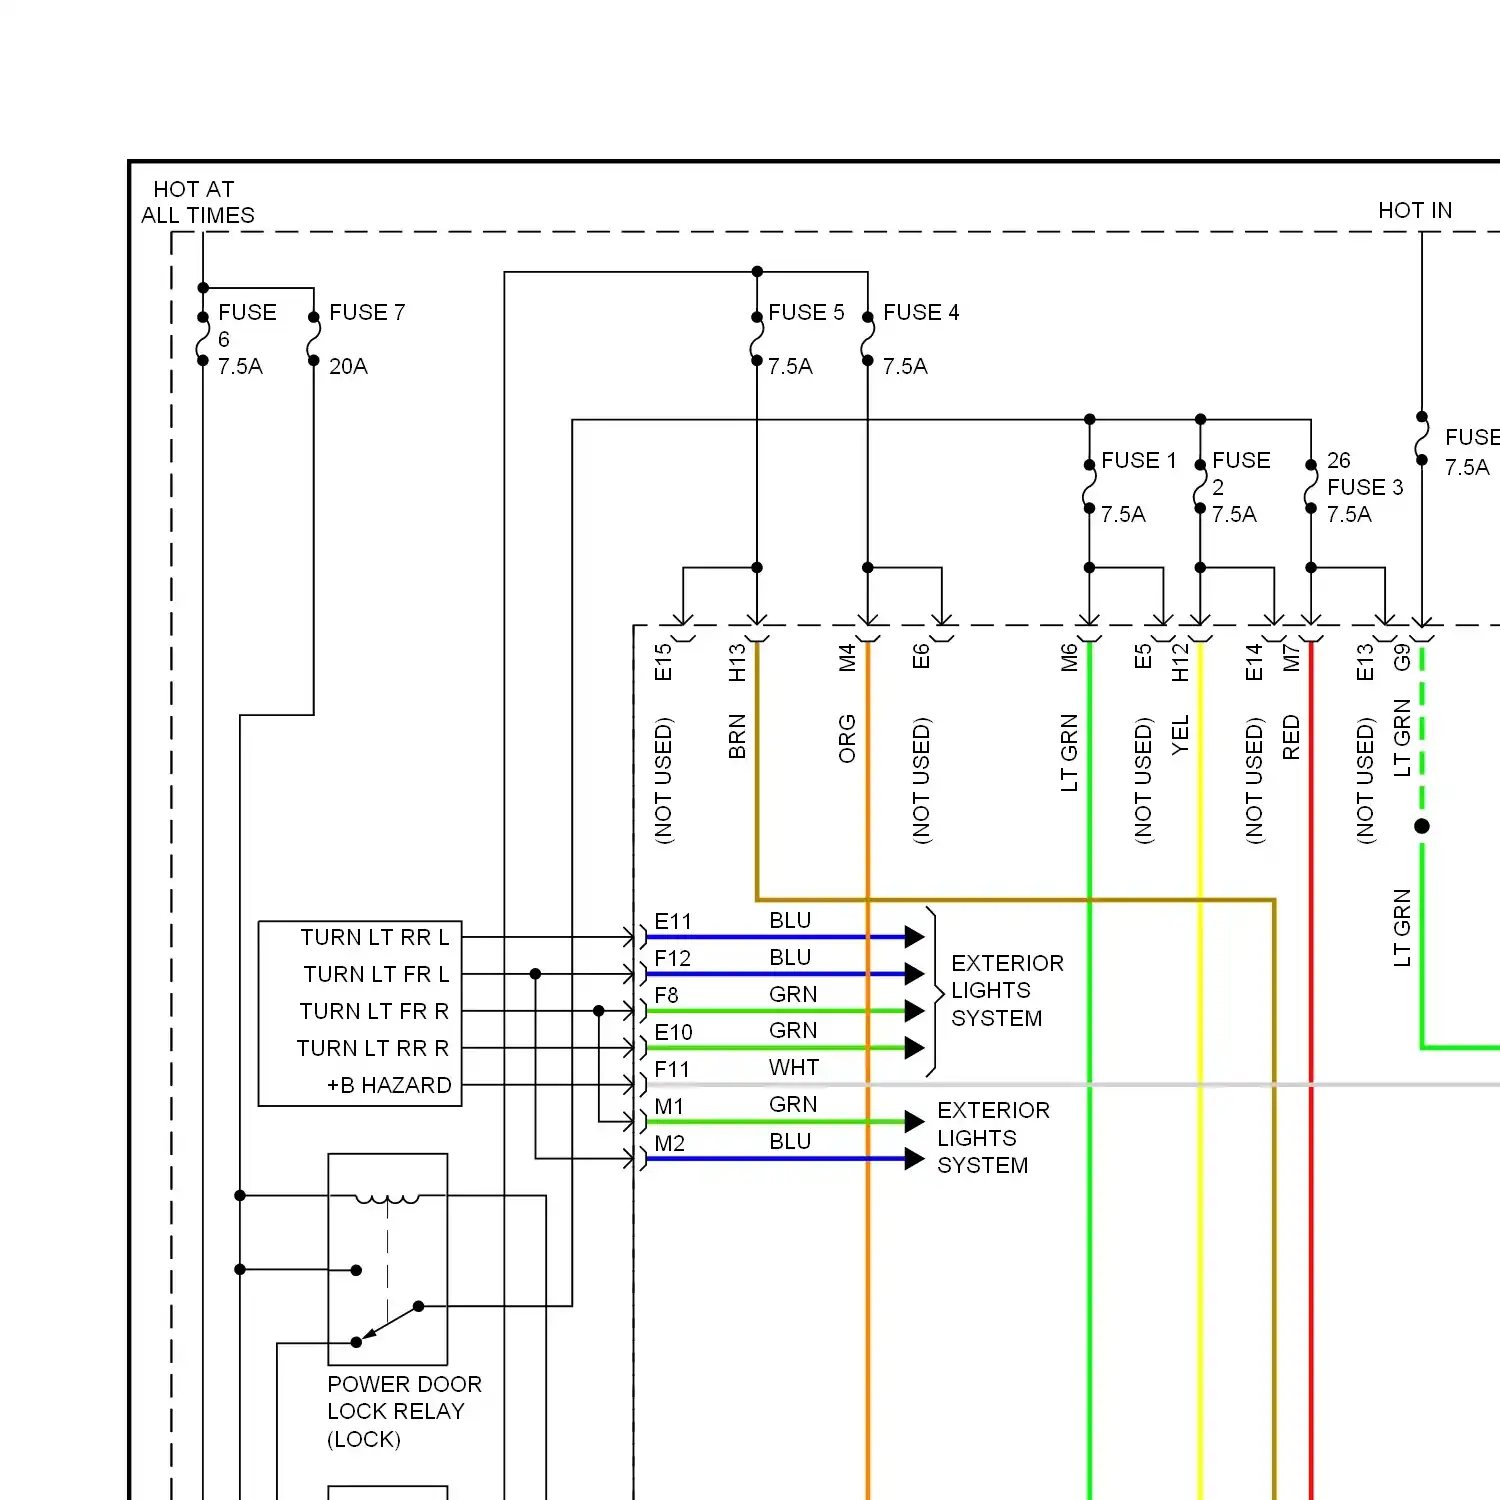The width and height of the screenshot is (1500, 1500).
Task: Click connector pin H13
Action: [x=737, y=662]
